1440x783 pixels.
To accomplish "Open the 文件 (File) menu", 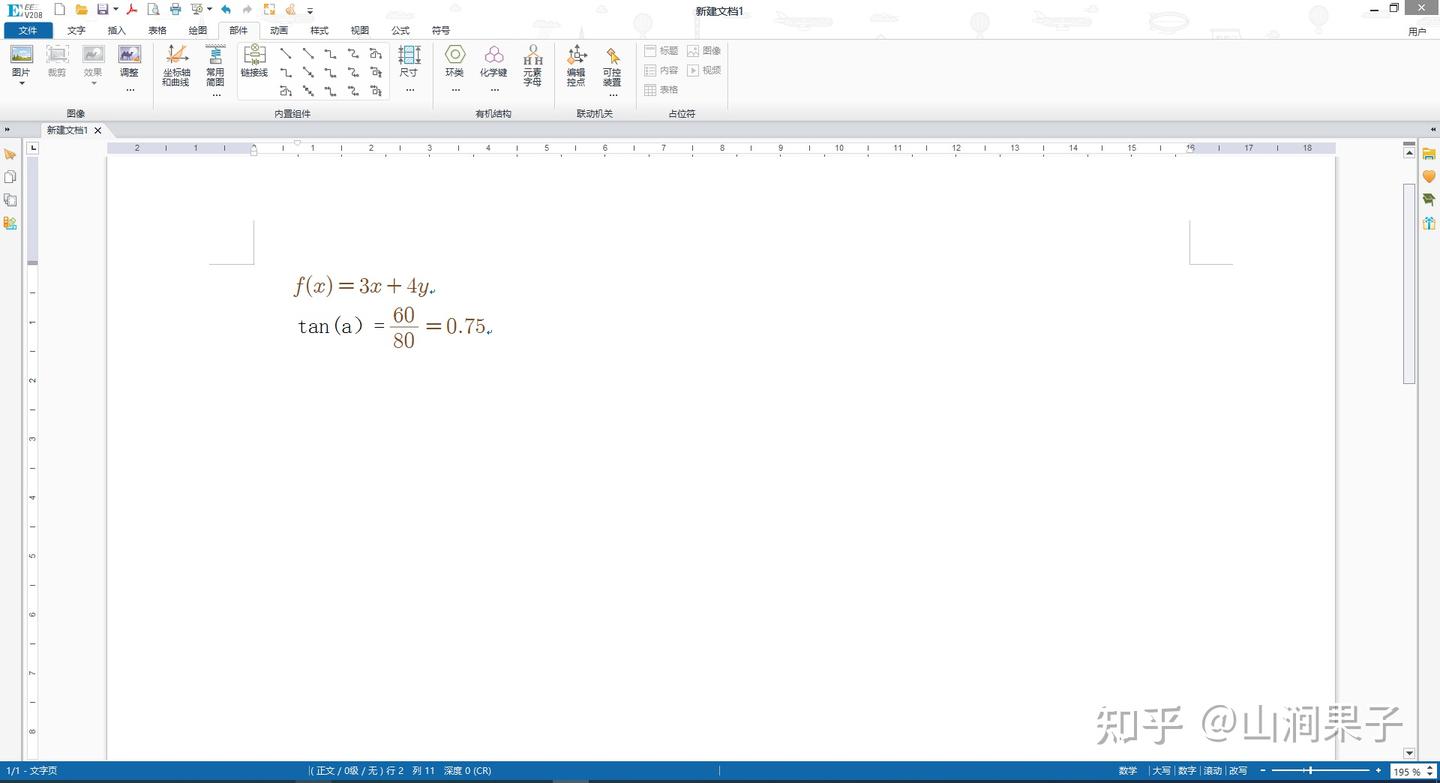I will coord(28,31).
